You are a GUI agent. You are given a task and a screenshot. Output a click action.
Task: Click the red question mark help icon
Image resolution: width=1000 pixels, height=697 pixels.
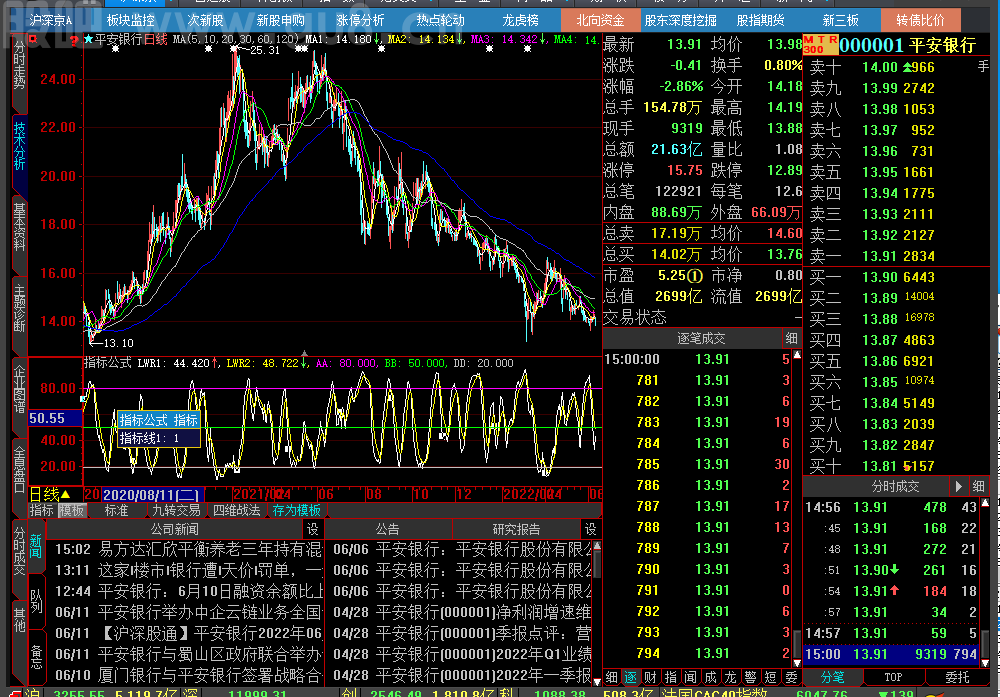click(x=74, y=41)
